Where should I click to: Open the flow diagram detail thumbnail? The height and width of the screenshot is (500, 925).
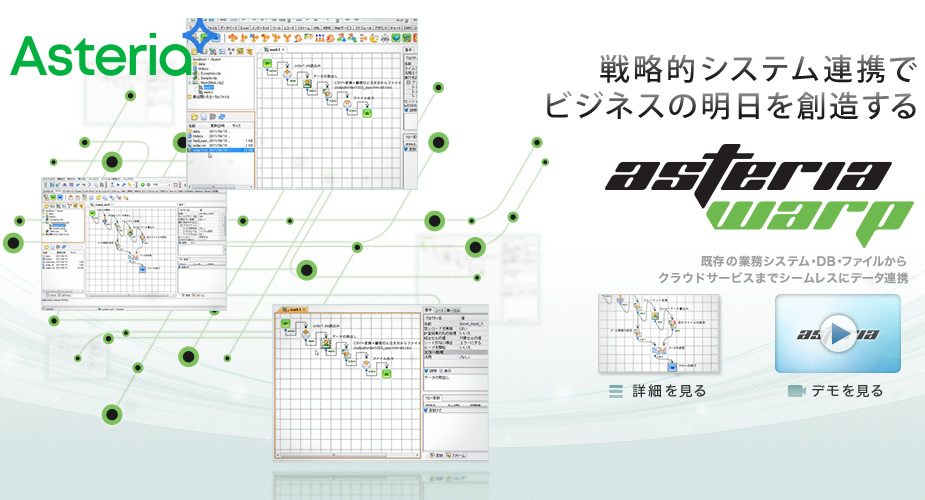pos(659,333)
